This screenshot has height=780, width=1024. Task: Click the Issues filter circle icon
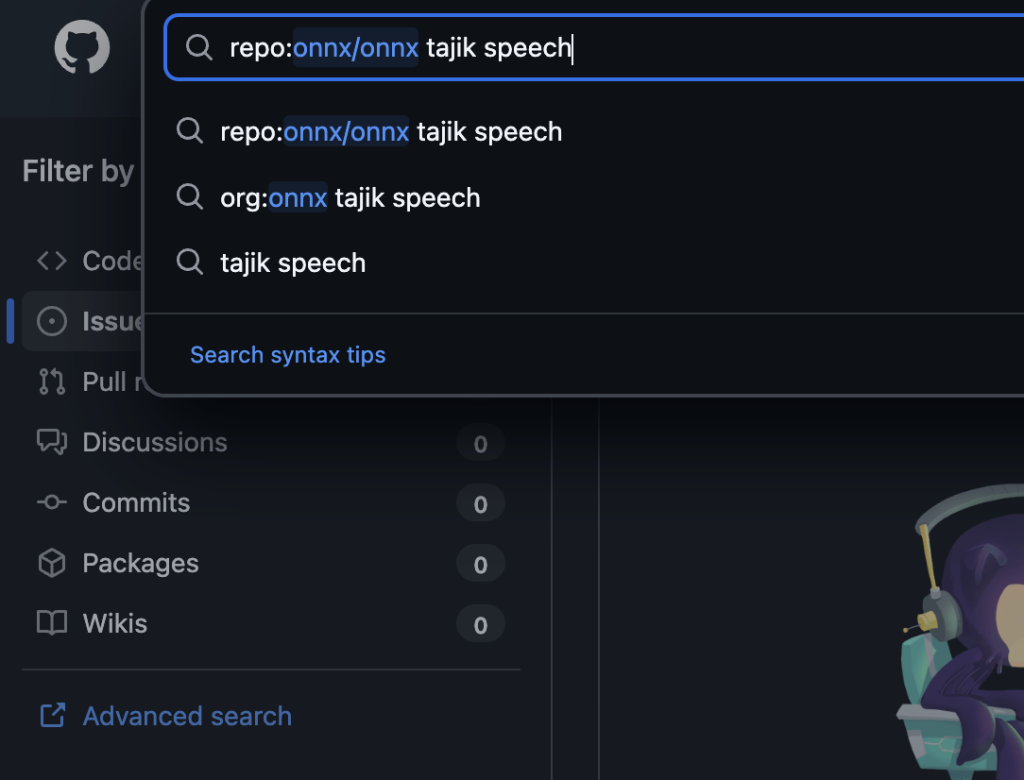coord(52,321)
